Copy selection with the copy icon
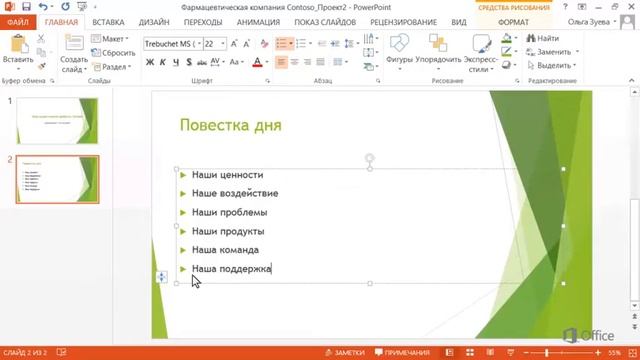This screenshot has height=360, width=640. coord(41,52)
